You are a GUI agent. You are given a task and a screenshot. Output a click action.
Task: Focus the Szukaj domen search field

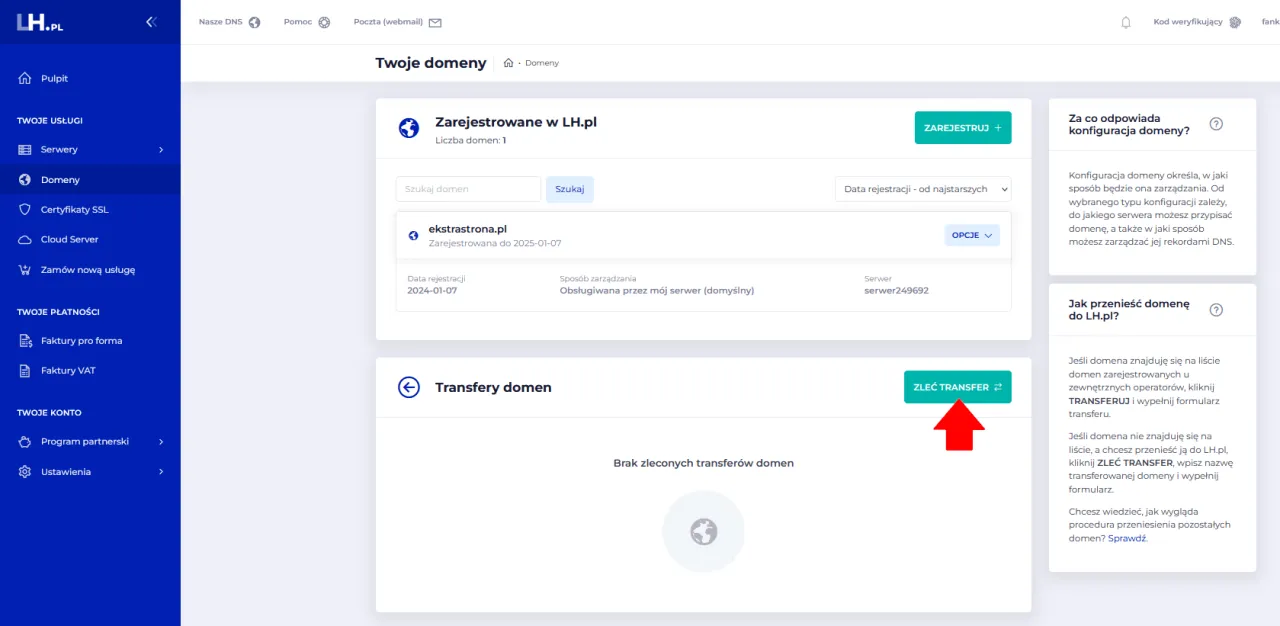(x=468, y=189)
